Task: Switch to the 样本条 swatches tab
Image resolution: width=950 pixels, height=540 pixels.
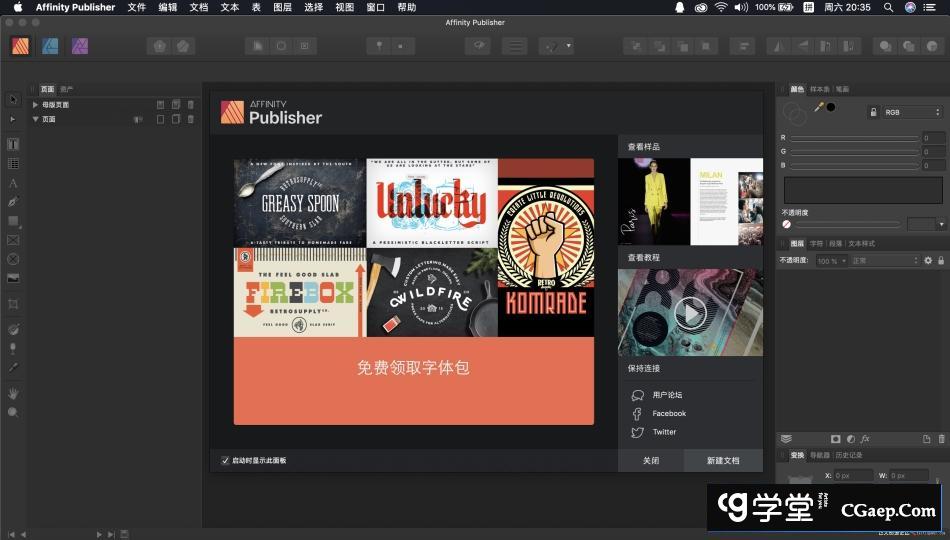Action: point(819,89)
